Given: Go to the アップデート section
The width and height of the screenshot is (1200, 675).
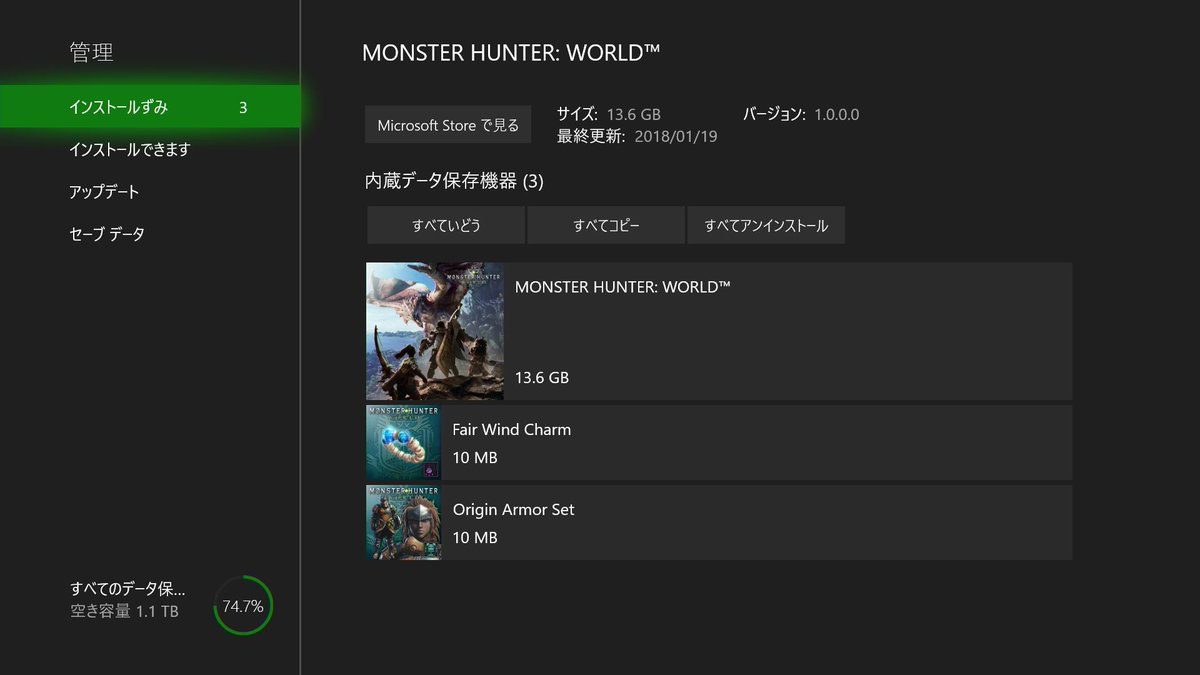Looking at the screenshot, I should point(104,192).
